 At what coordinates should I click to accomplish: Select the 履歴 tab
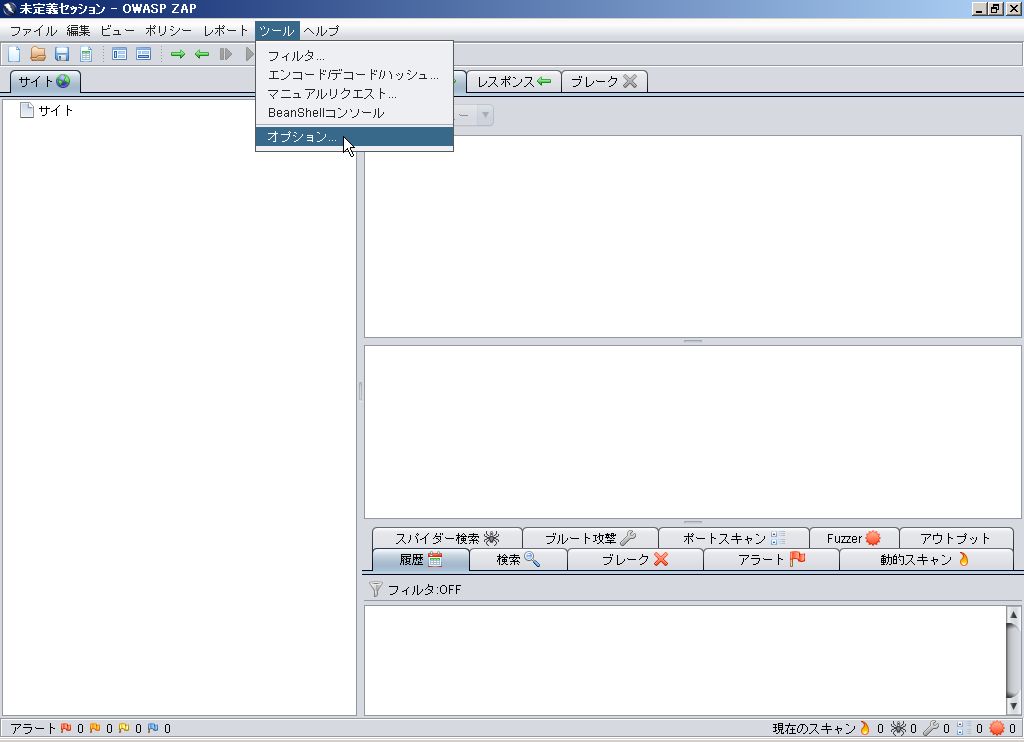(x=421, y=560)
